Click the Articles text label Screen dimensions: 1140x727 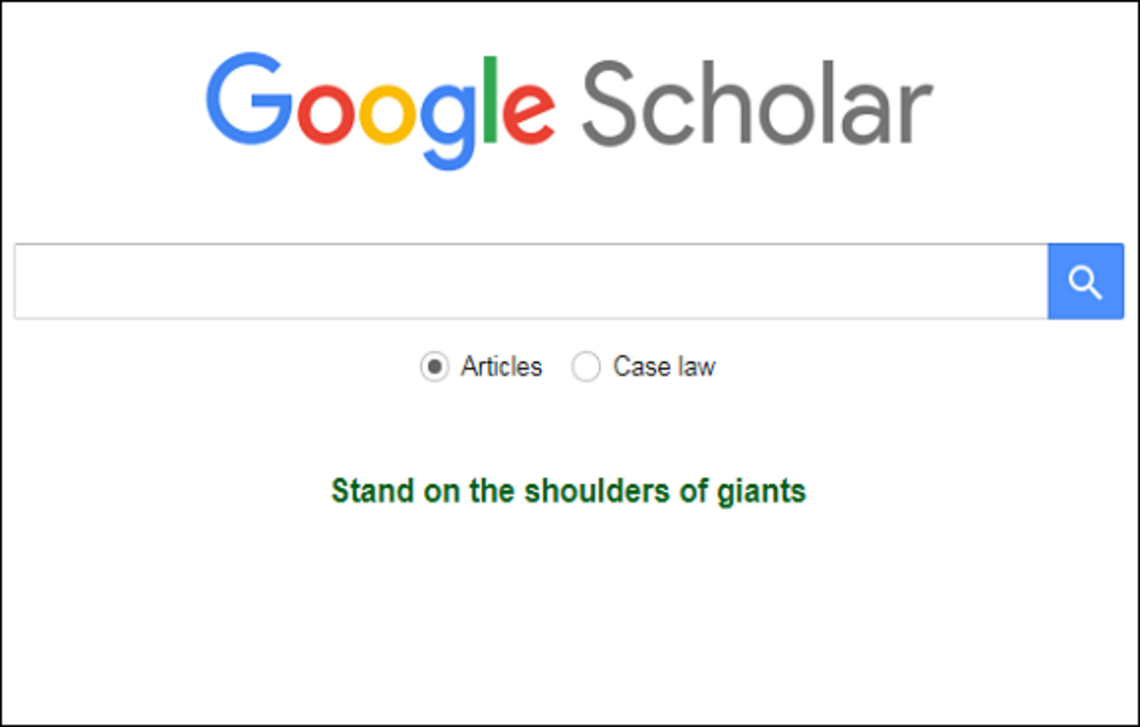[502, 366]
